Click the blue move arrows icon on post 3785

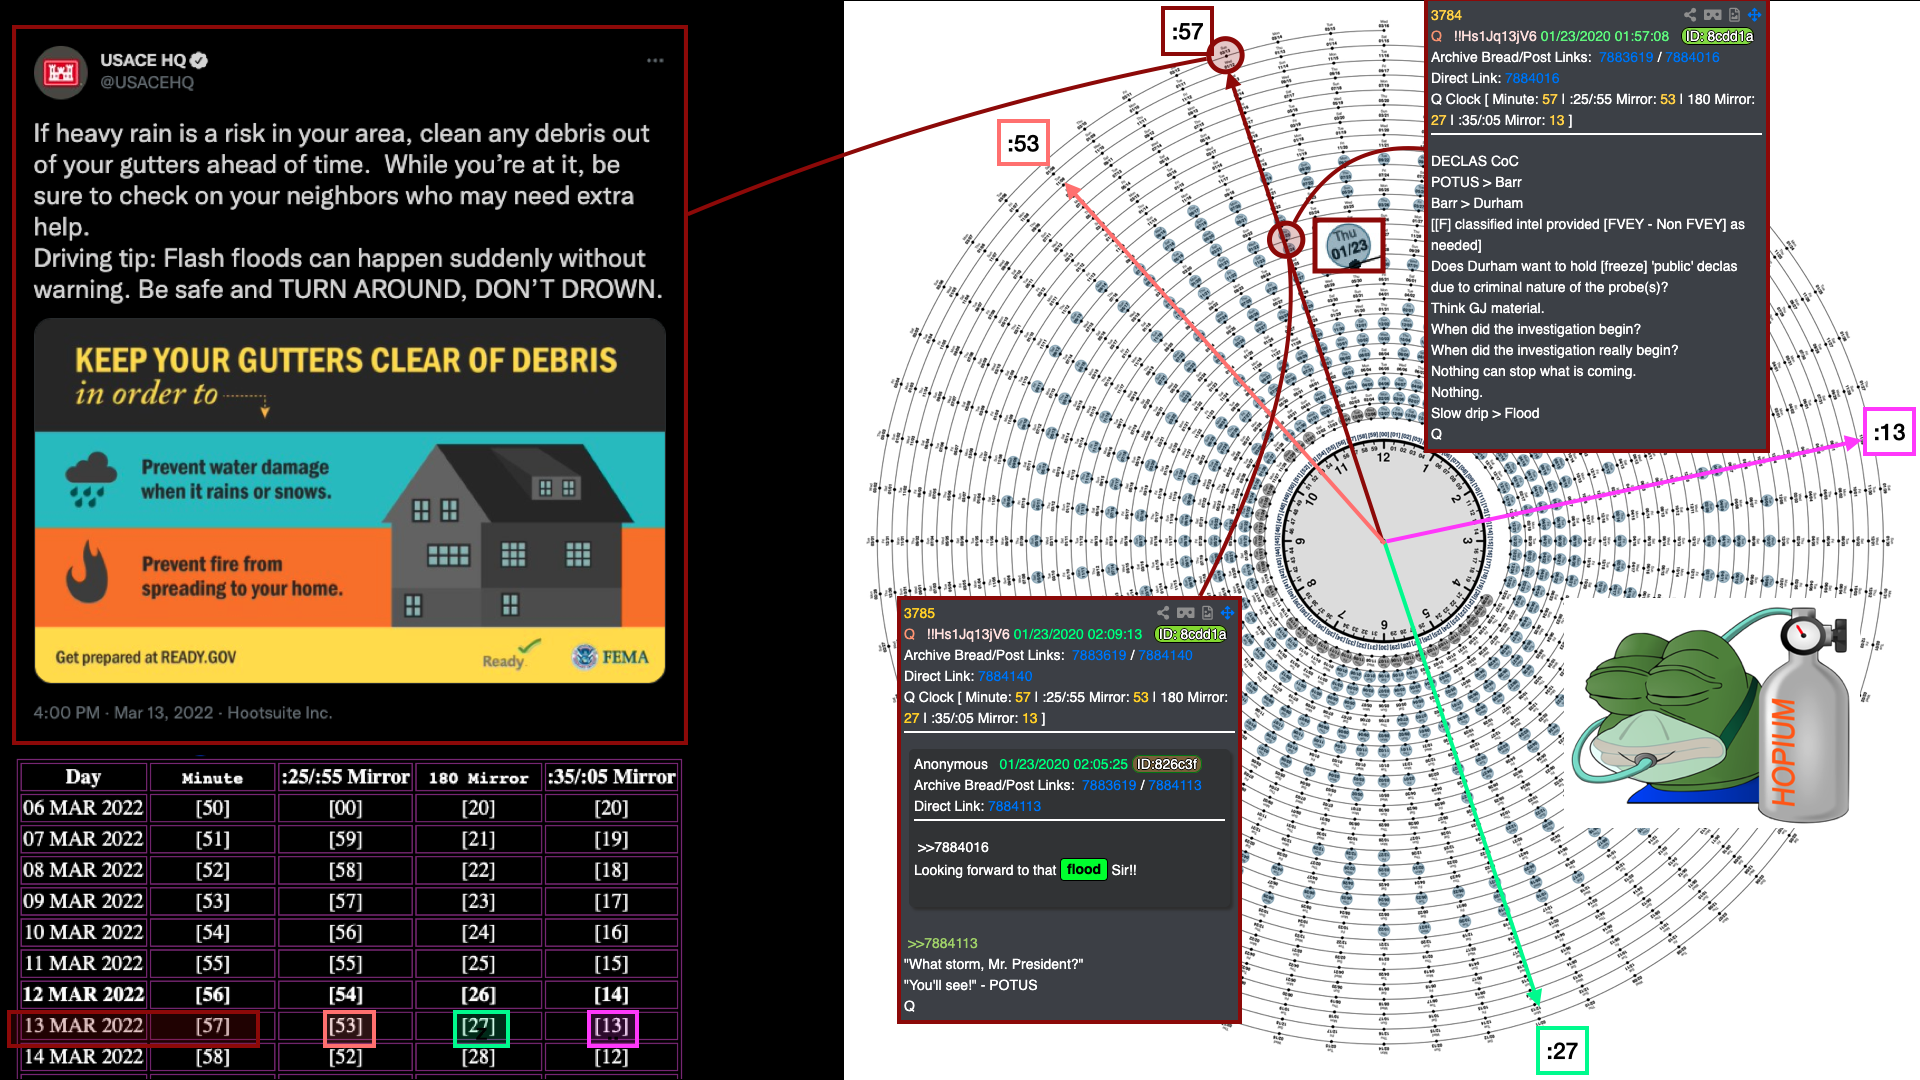[1227, 613]
